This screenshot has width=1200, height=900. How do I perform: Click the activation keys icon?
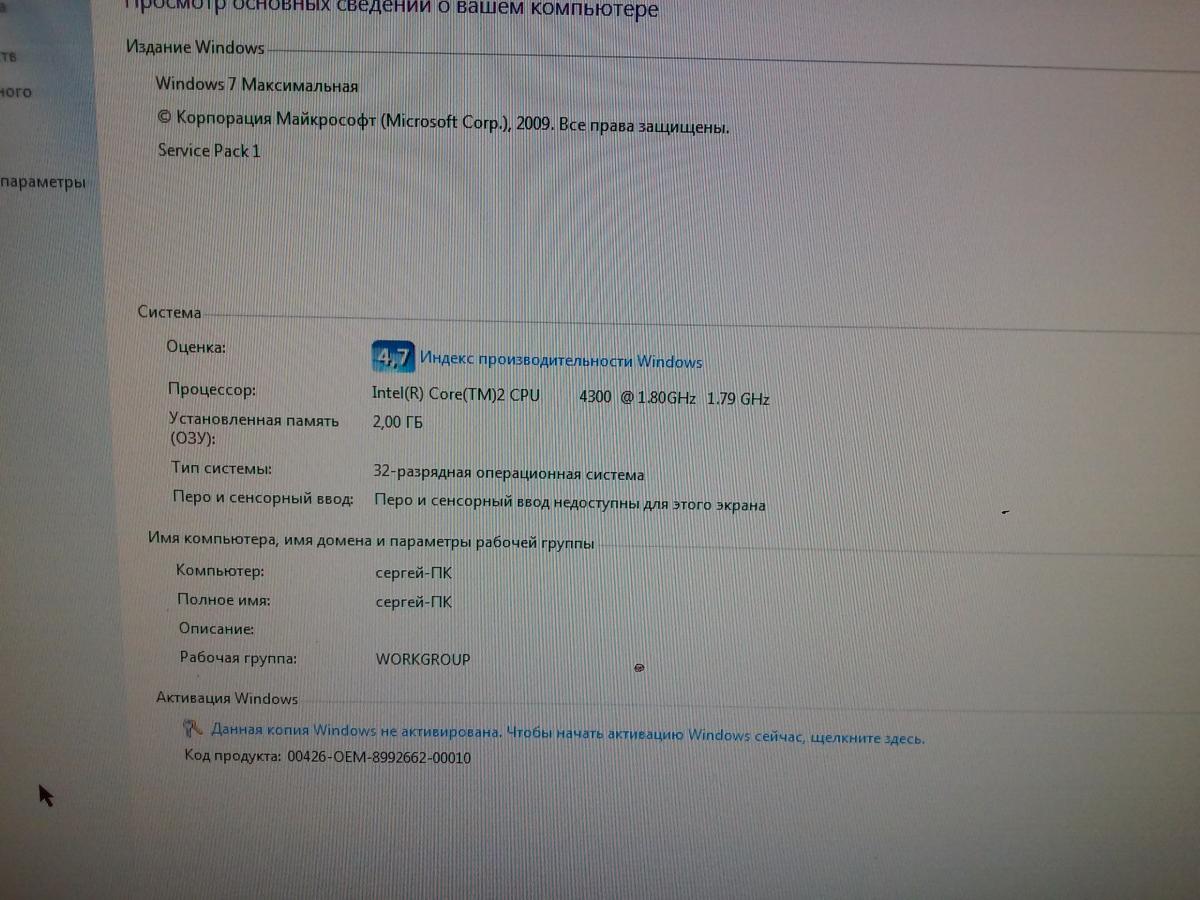192,729
